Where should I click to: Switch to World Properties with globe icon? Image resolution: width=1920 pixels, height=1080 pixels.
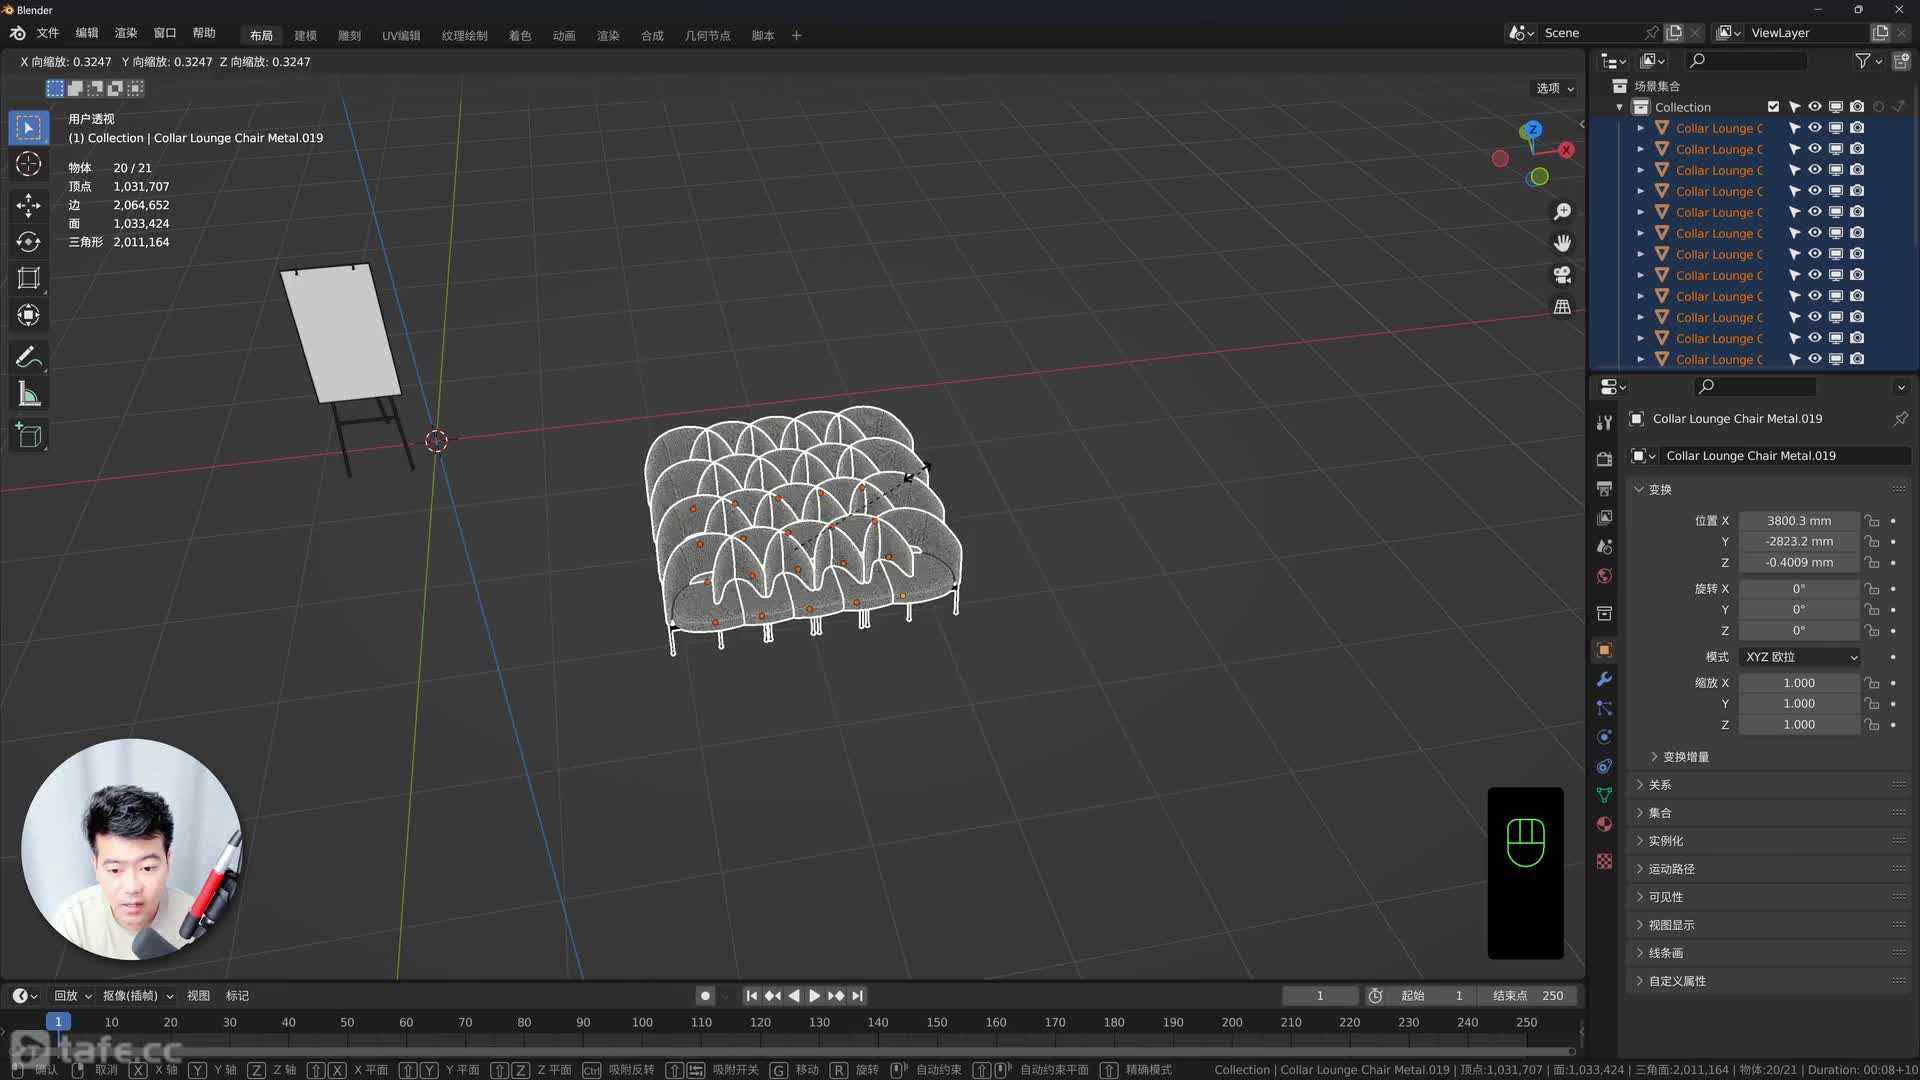pos(1604,576)
